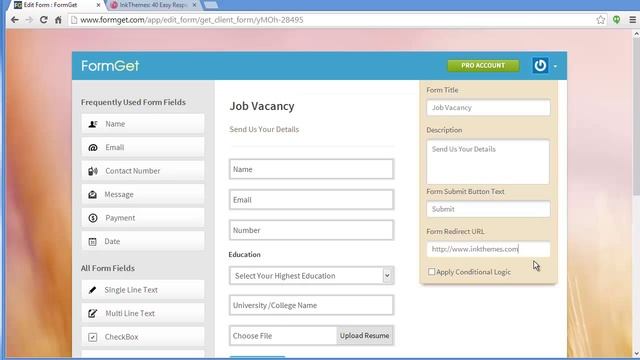Bookmark this page with the star icon
The width and height of the screenshot is (640, 360).
click(x=600, y=20)
